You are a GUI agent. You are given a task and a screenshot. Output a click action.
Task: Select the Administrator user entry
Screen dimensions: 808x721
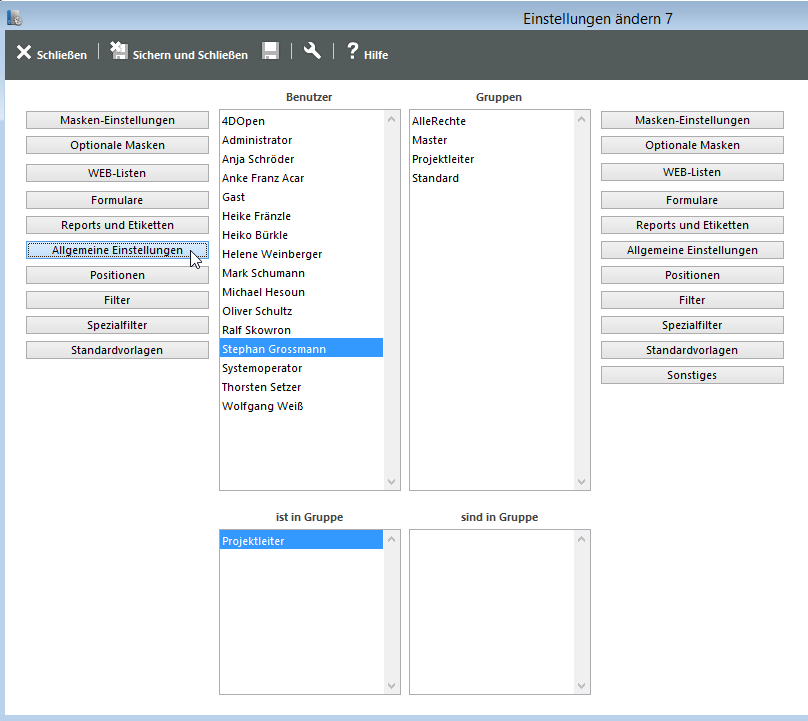[x=257, y=140]
